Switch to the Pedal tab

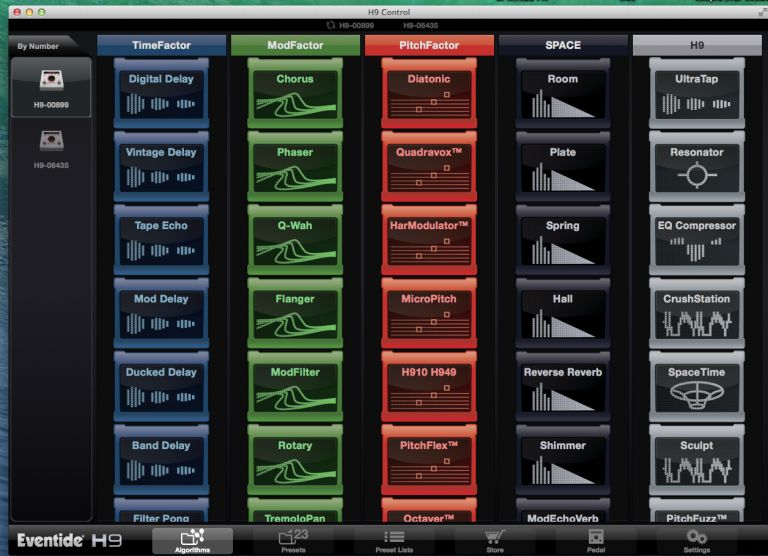click(596, 541)
